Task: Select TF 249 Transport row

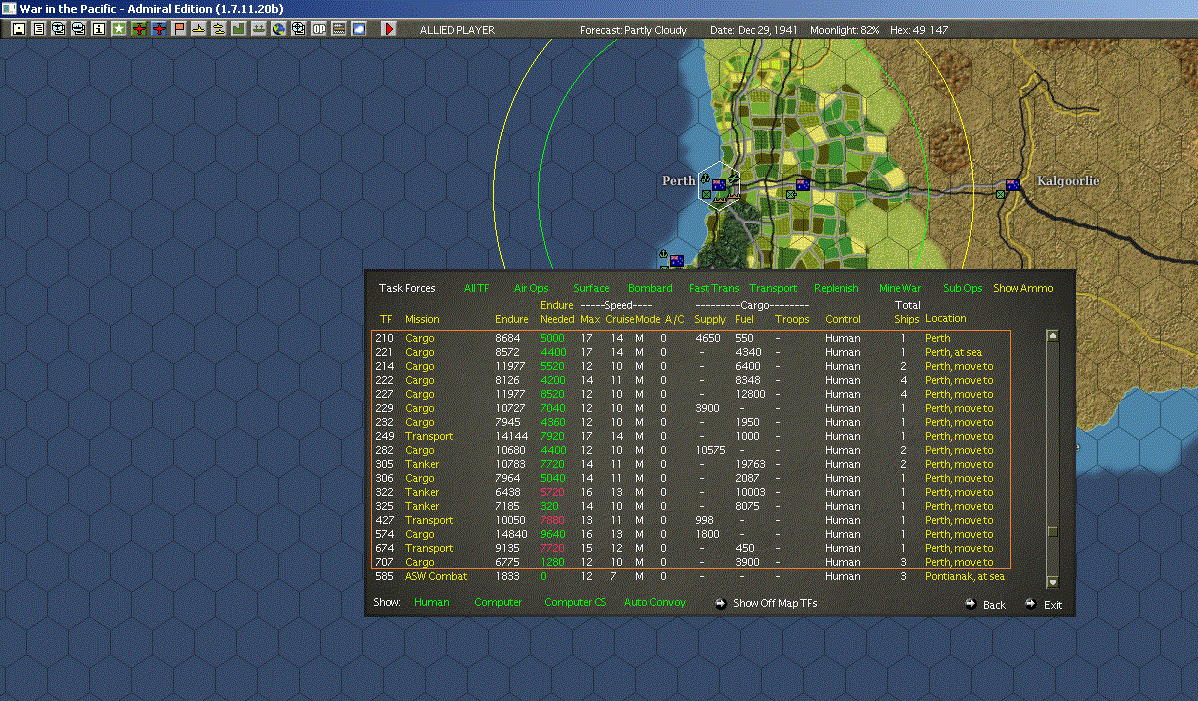Action: pyautogui.click(x=691, y=436)
